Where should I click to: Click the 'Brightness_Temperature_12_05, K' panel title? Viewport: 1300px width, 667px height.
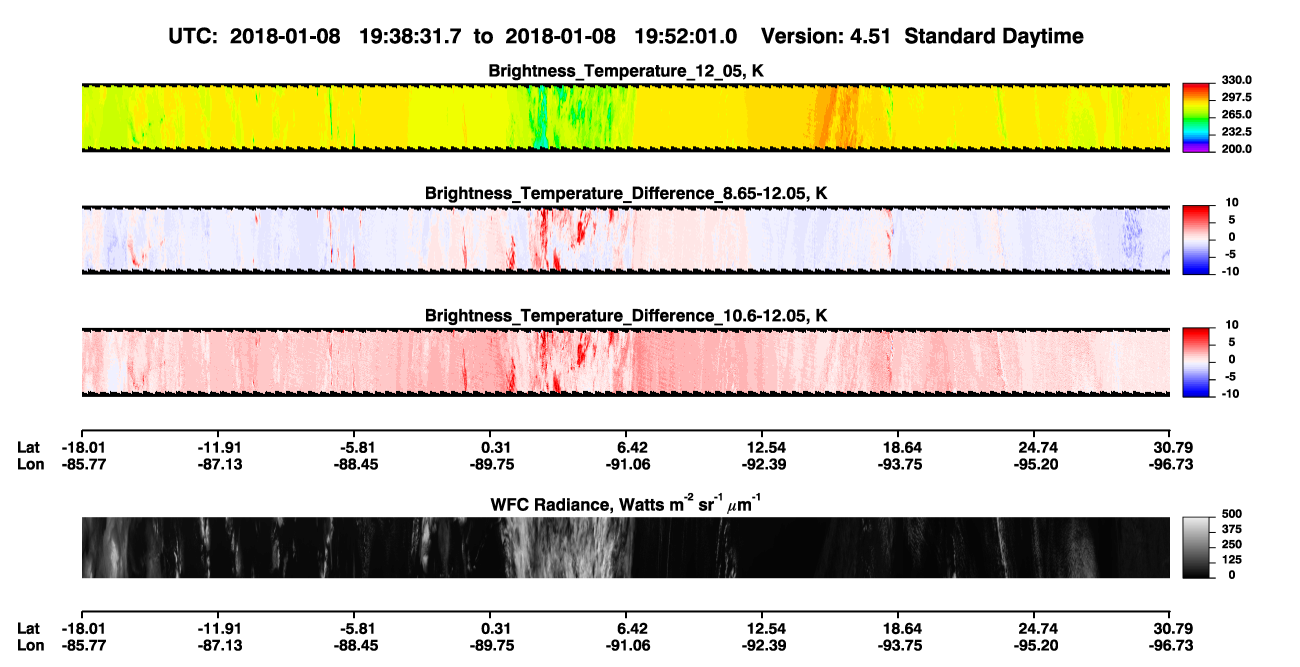[x=626, y=71]
